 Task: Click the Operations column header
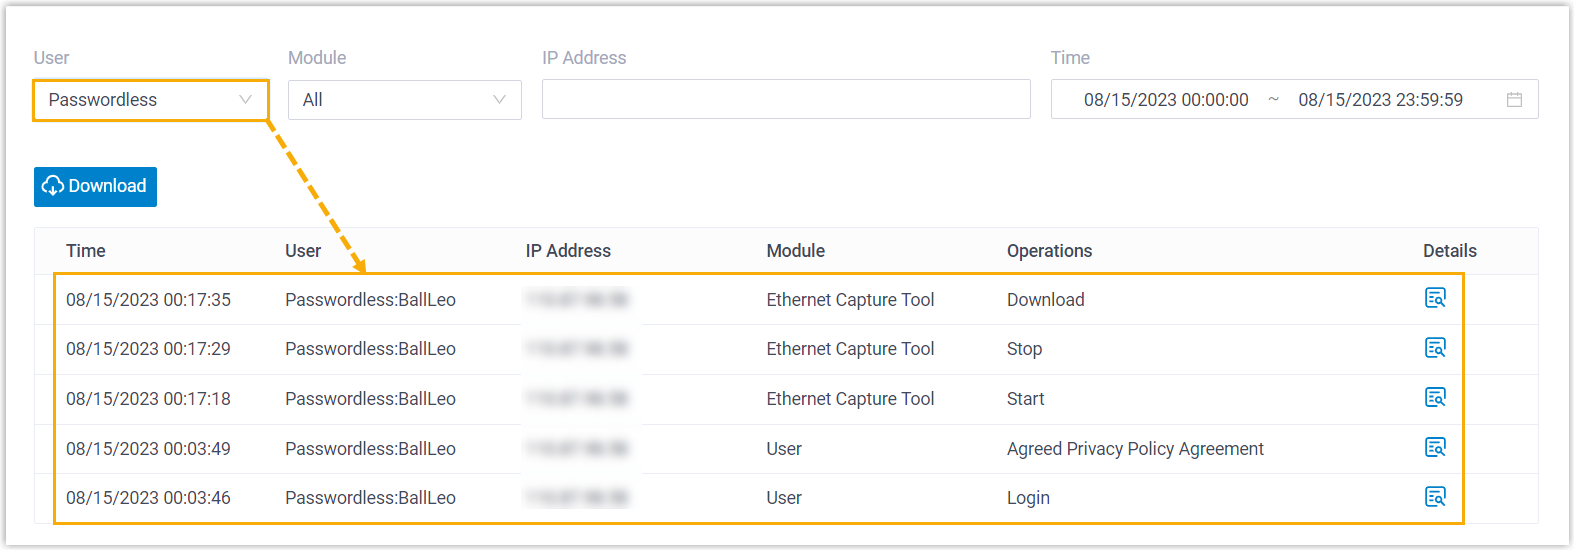(x=1049, y=251)
